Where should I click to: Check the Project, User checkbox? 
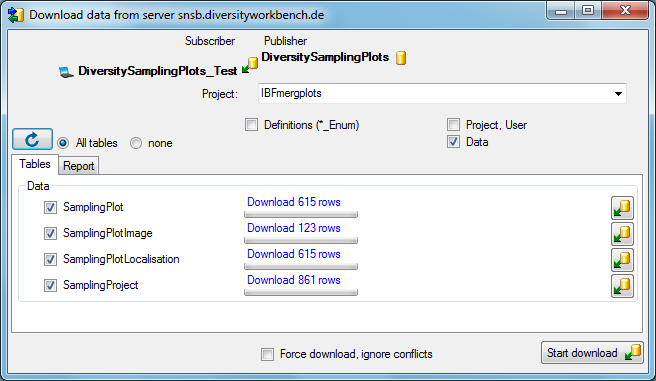point(453,125)
